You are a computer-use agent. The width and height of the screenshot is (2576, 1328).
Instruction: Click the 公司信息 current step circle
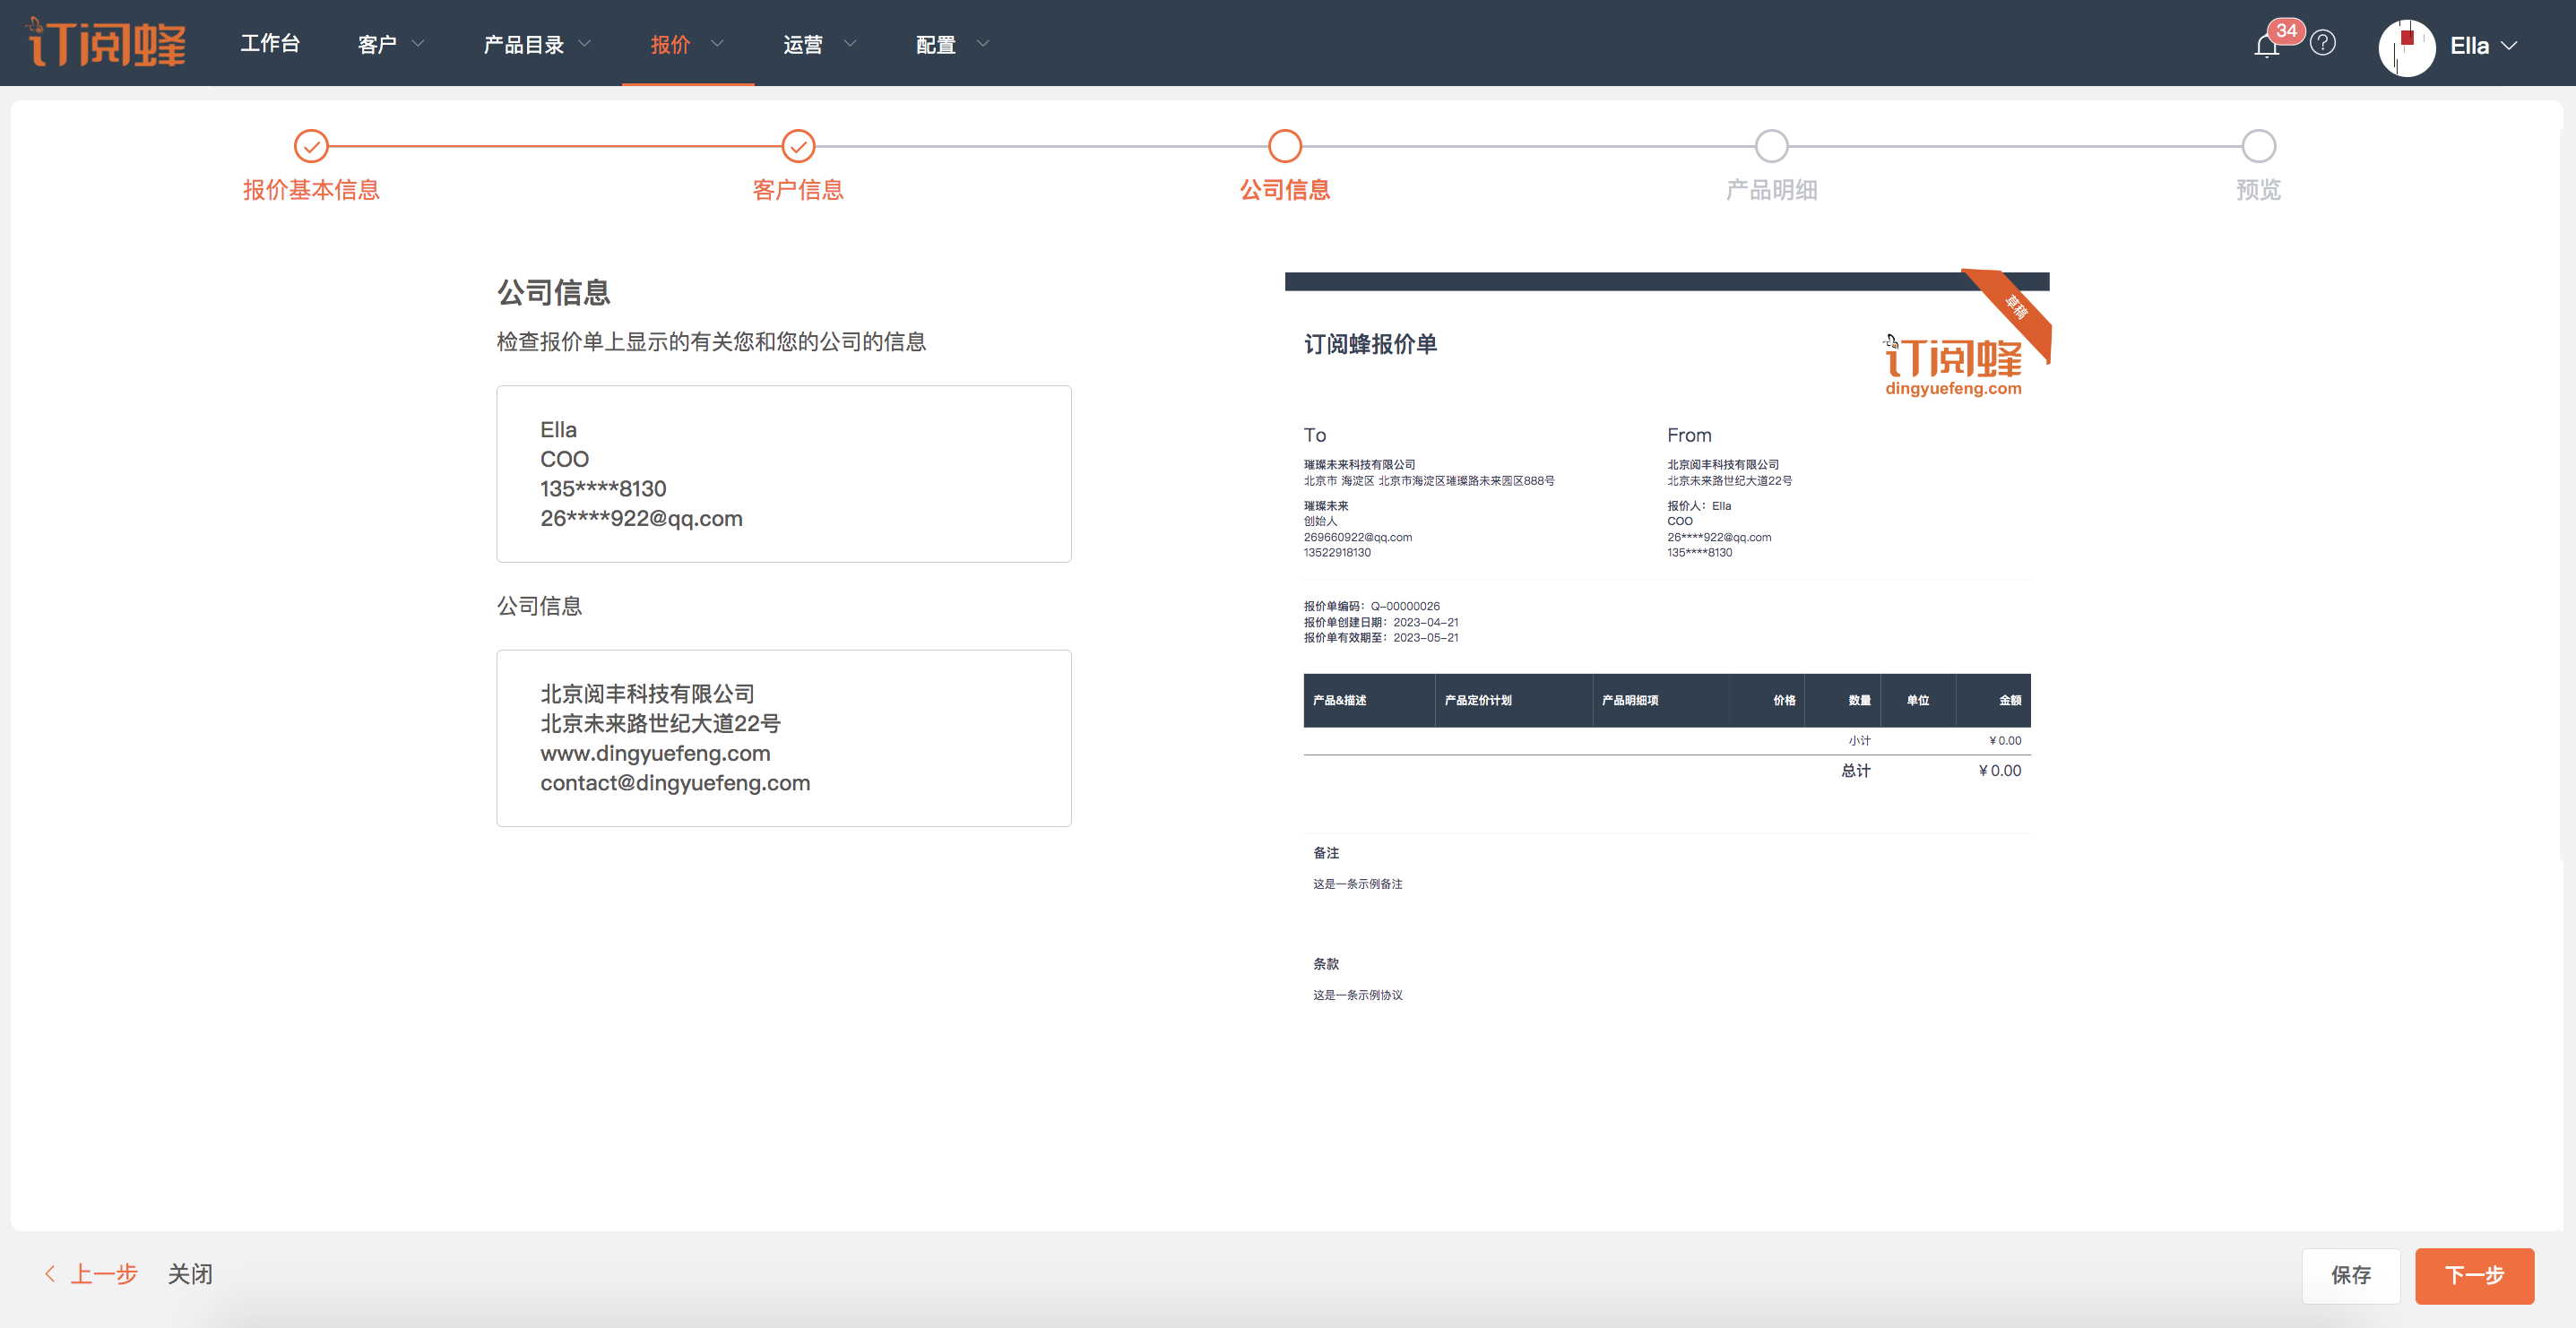click(1285, 146)
